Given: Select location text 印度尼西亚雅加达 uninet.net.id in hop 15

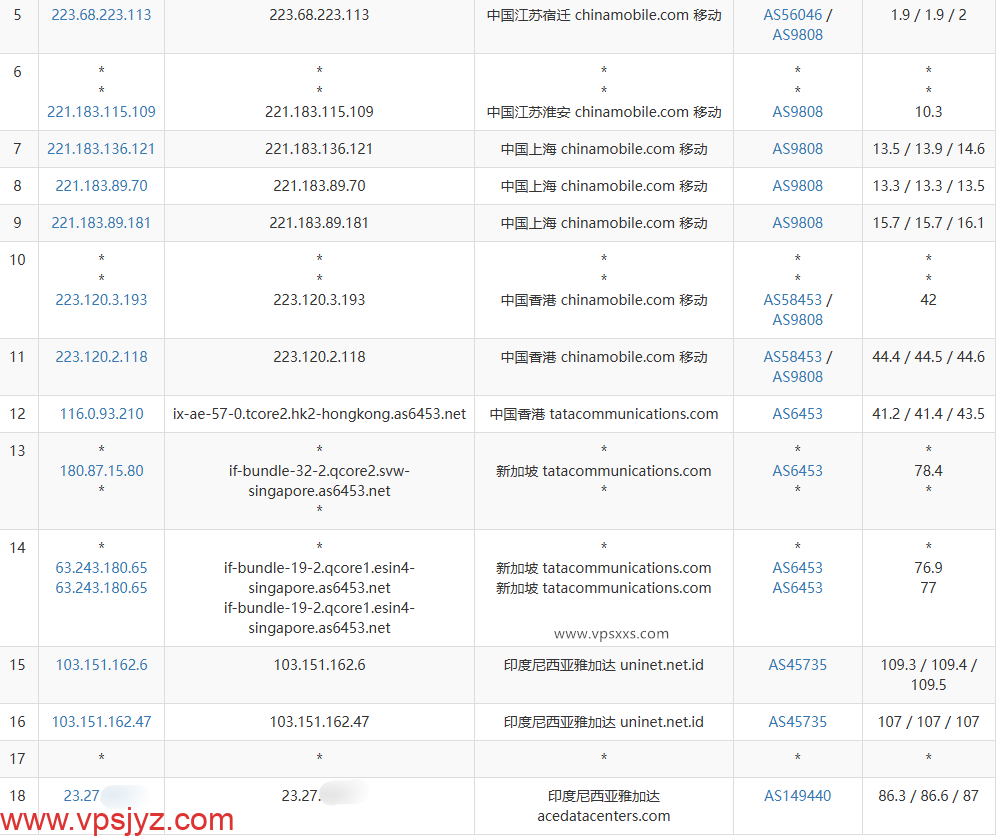Looking at the screenshot, I should [603, 665].
